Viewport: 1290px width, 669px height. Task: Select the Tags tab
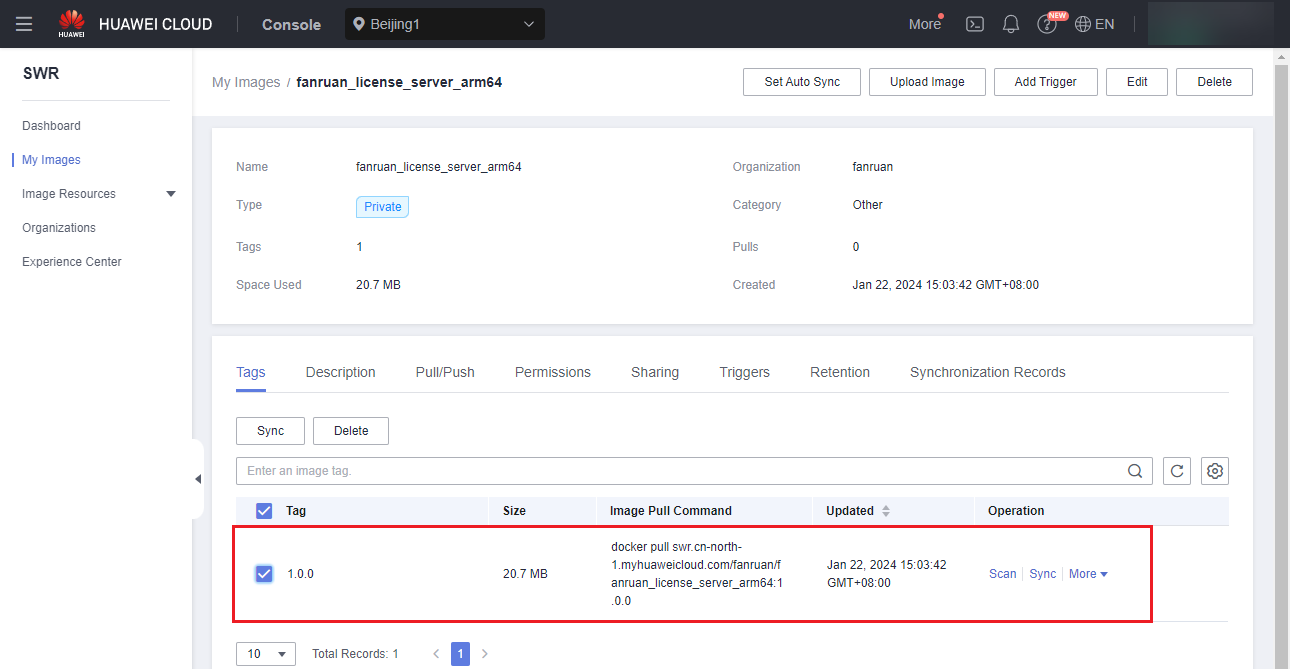tap(251, 372)
